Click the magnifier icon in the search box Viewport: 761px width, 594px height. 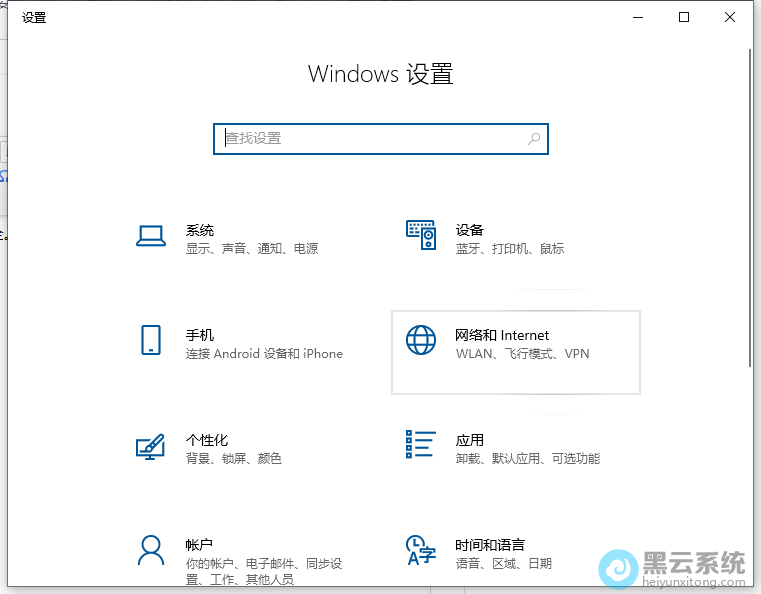pyautogui.click(x=534, y=139)
